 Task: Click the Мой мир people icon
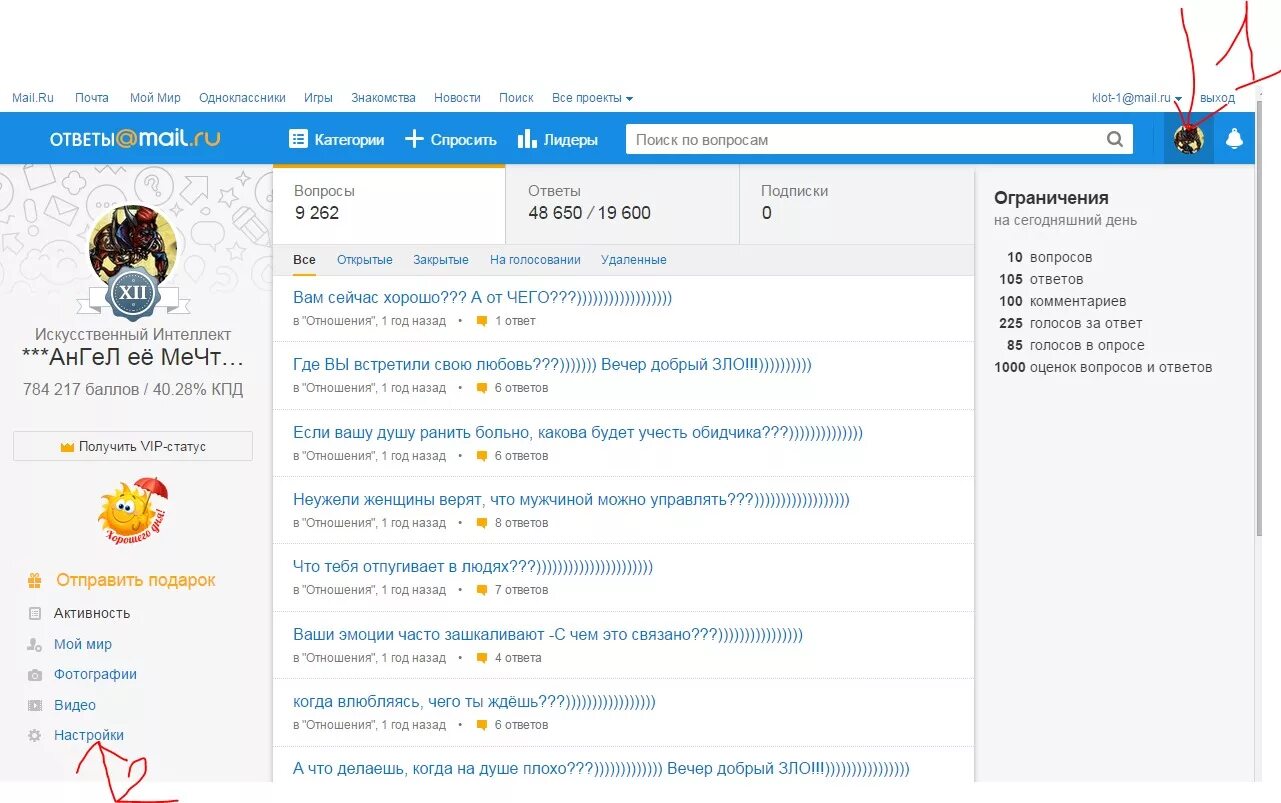(x=35, y=644)
